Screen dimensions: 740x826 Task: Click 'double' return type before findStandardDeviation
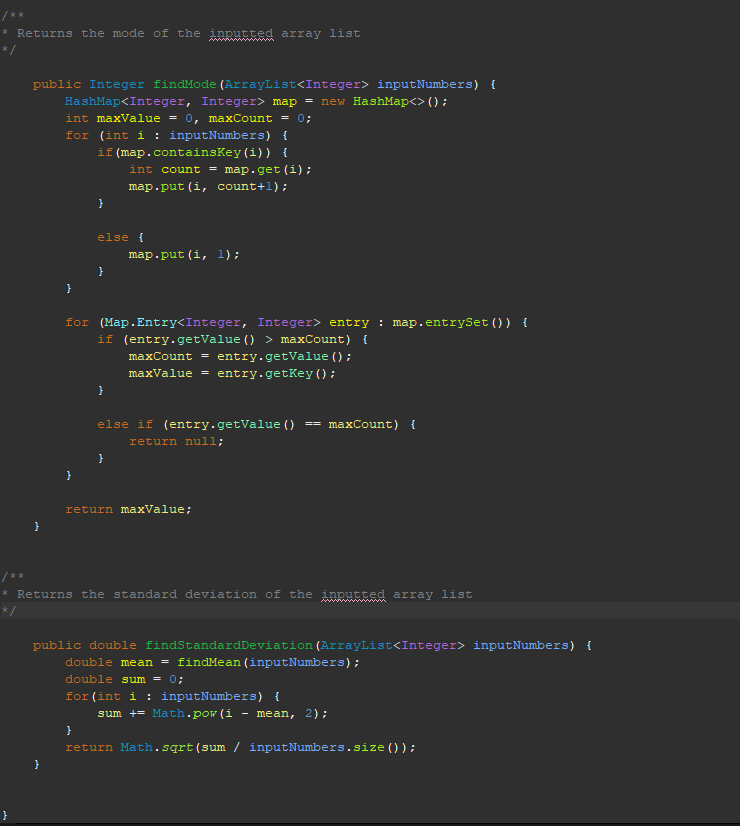(x=113, y=645)
